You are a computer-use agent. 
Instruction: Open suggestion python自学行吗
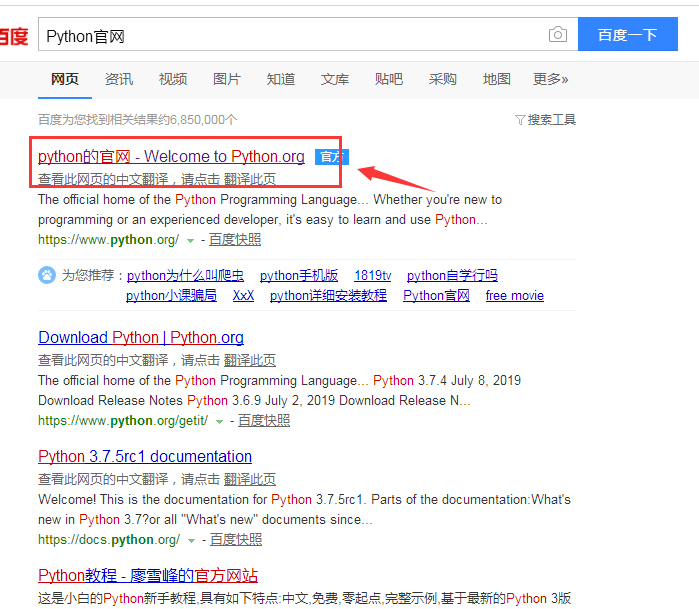tap(452, 276)
